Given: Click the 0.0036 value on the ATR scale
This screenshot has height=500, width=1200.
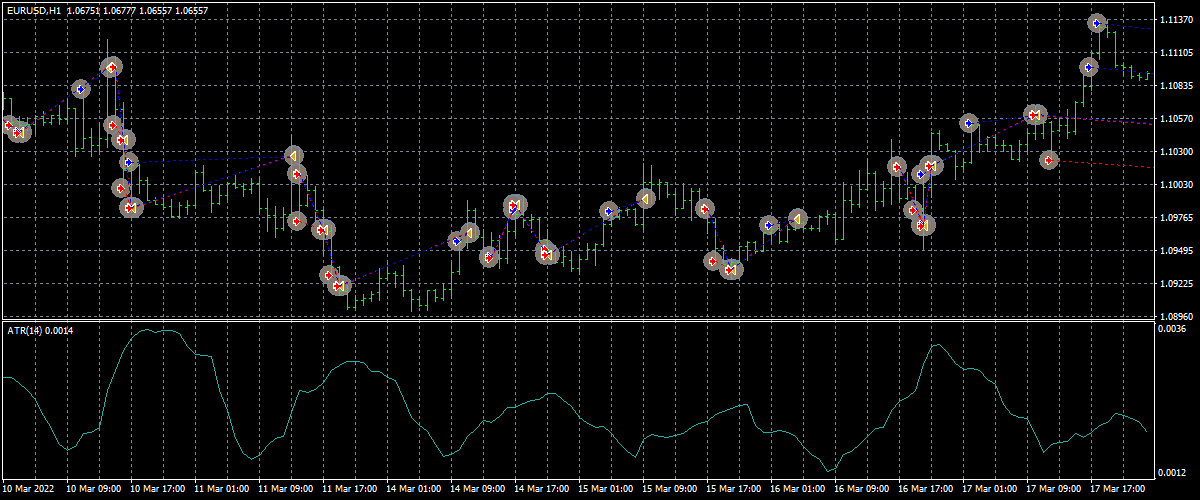Looking at the screenshot, I should pos(1172,329).
